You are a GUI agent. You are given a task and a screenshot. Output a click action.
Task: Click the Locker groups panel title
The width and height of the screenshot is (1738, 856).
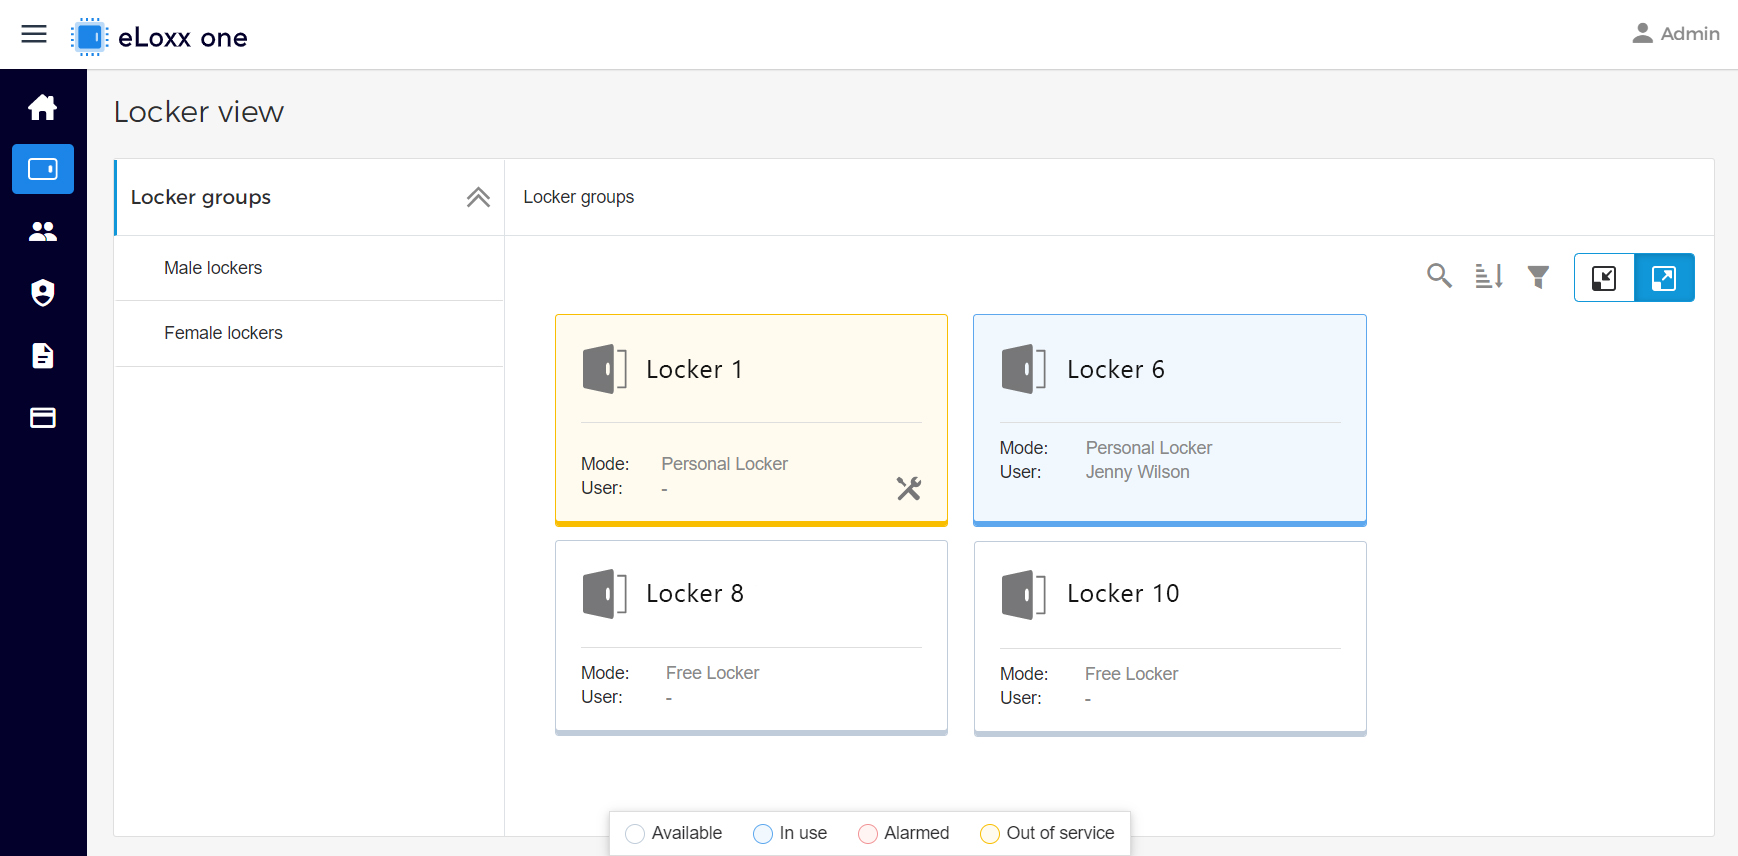[x=201, y=197]
